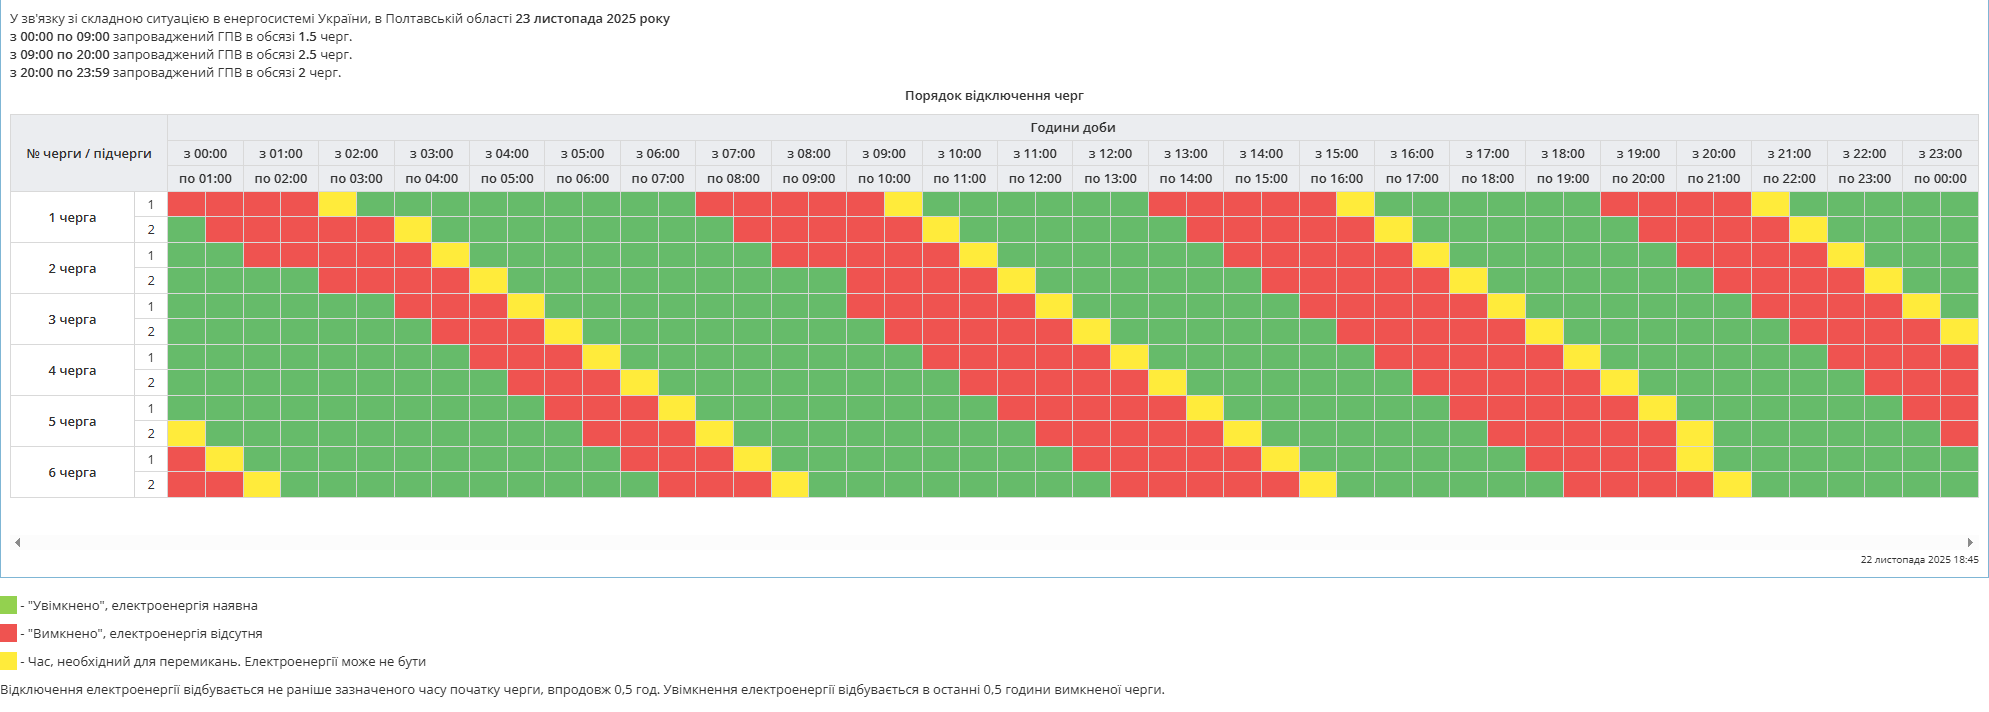The image size is (1989, 712).
Task: Choose the "4 черга" row label
Action: point(72,370)
